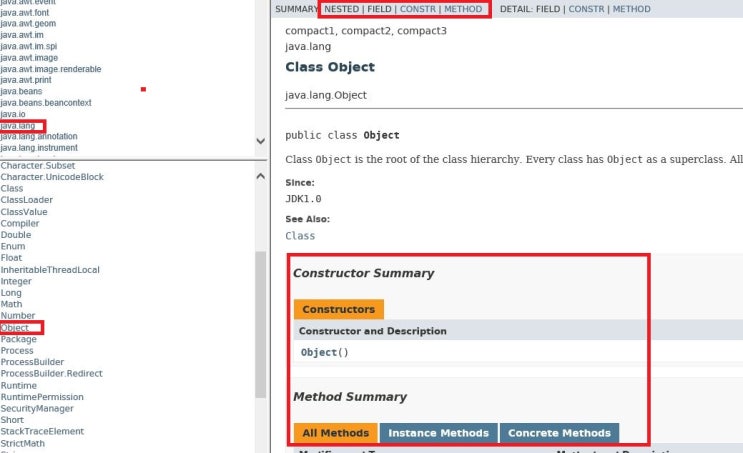Select the Constructors tab
The width and height of the screenshot is (743, 453).
click(339, 309)
